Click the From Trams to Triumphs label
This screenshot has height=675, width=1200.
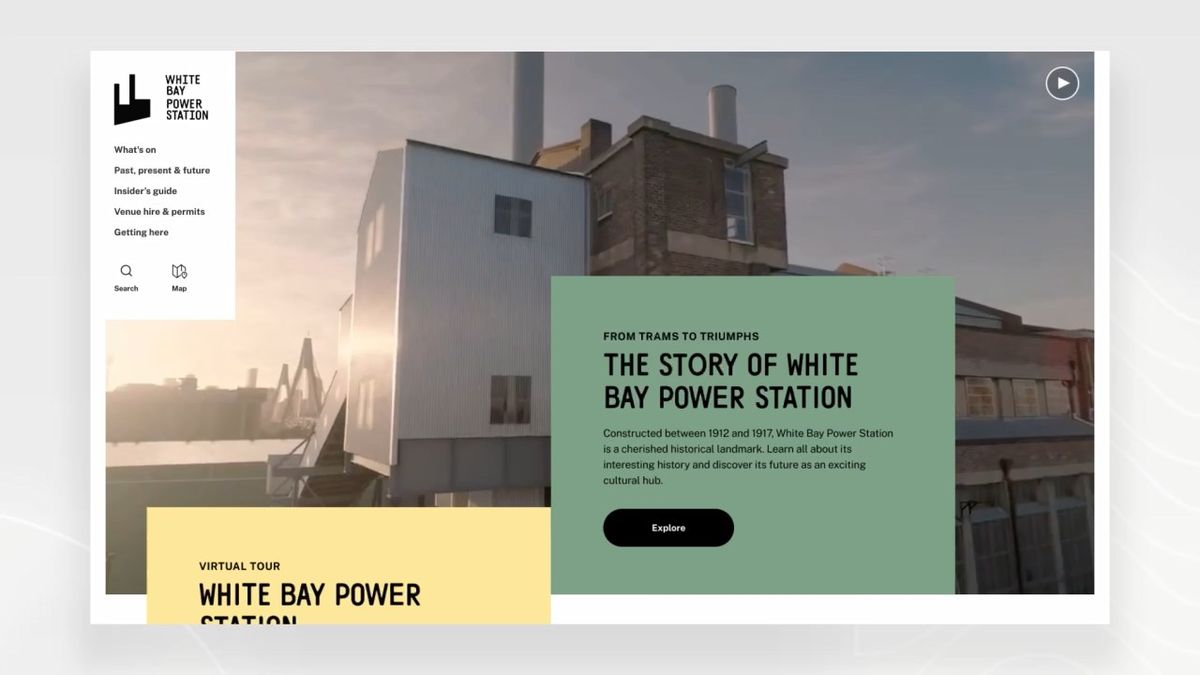pyautogui.click(x=680, y=336)
